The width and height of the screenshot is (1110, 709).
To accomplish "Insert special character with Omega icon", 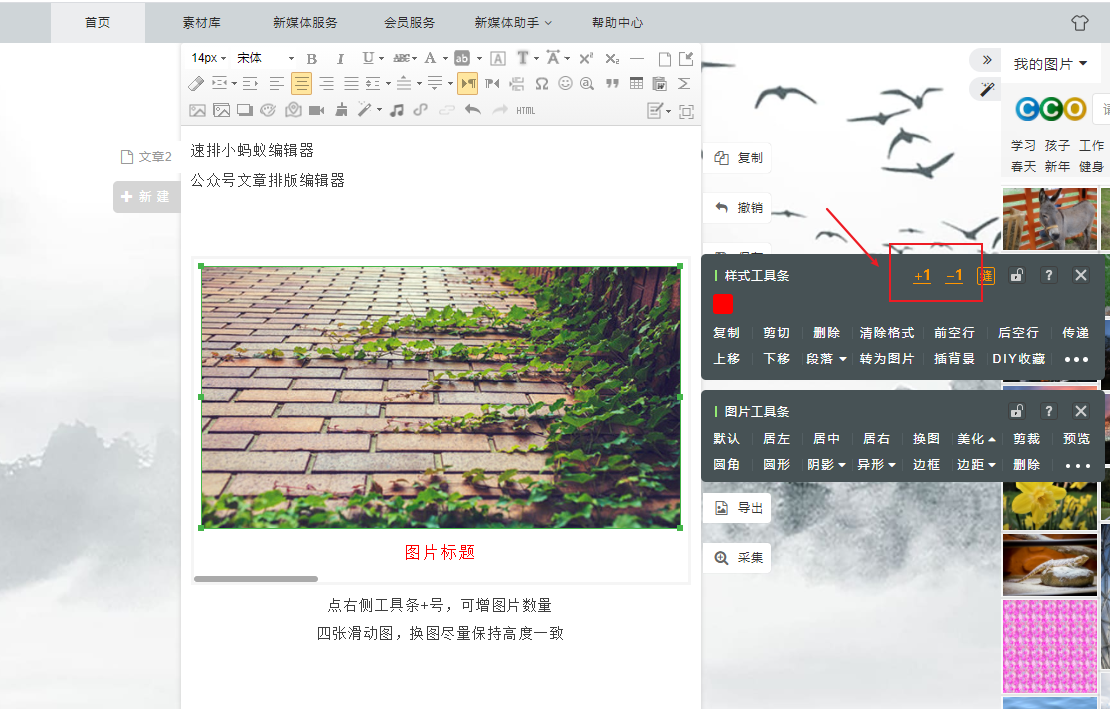I will [542, 84].
